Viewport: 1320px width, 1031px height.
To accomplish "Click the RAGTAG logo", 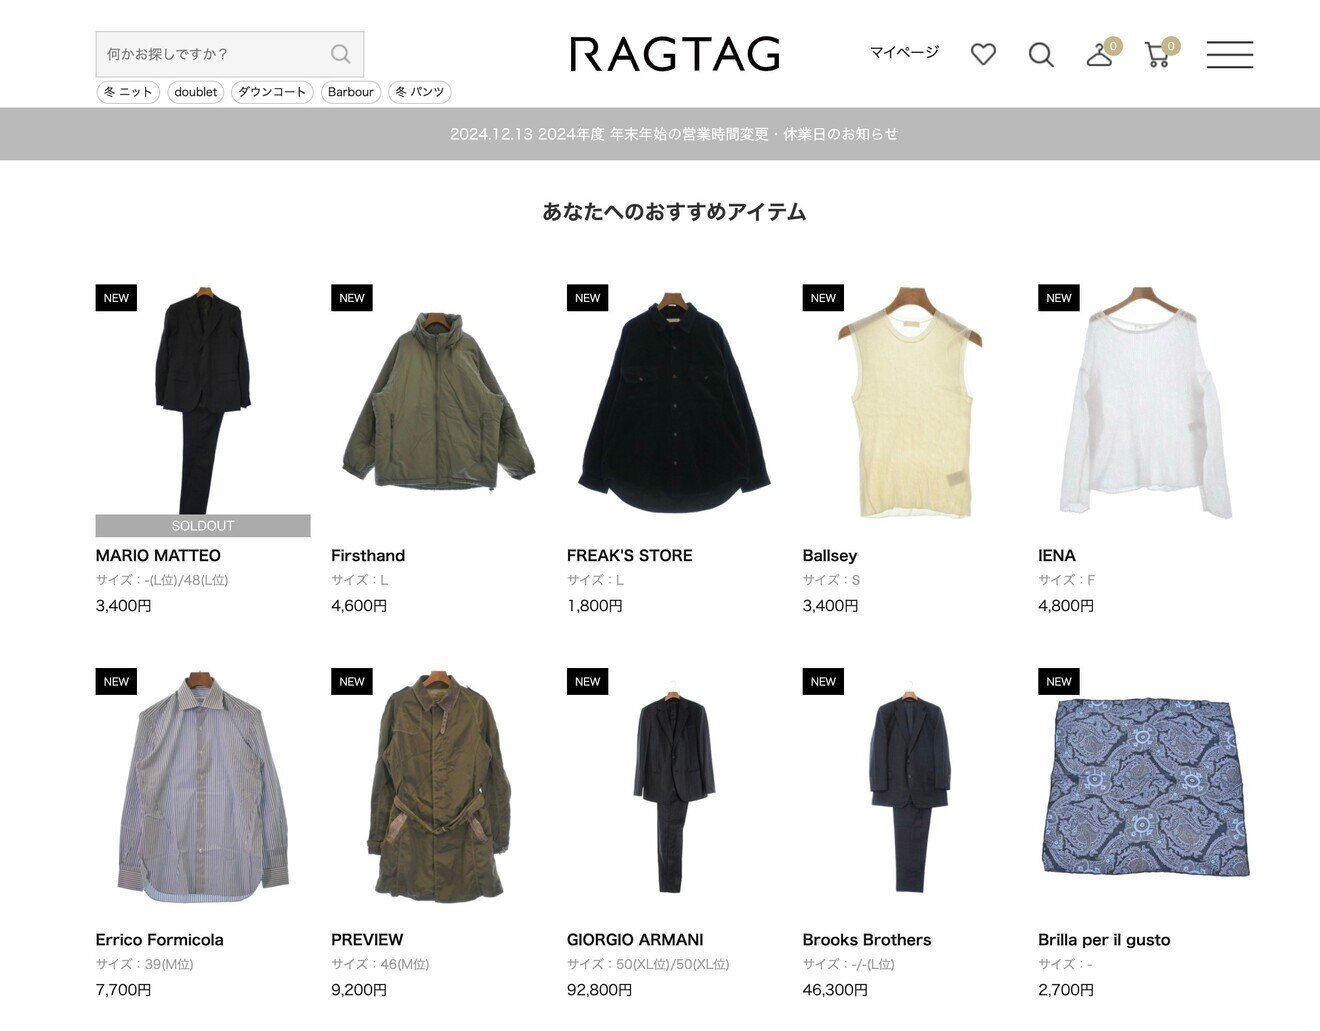I will 675,54.
